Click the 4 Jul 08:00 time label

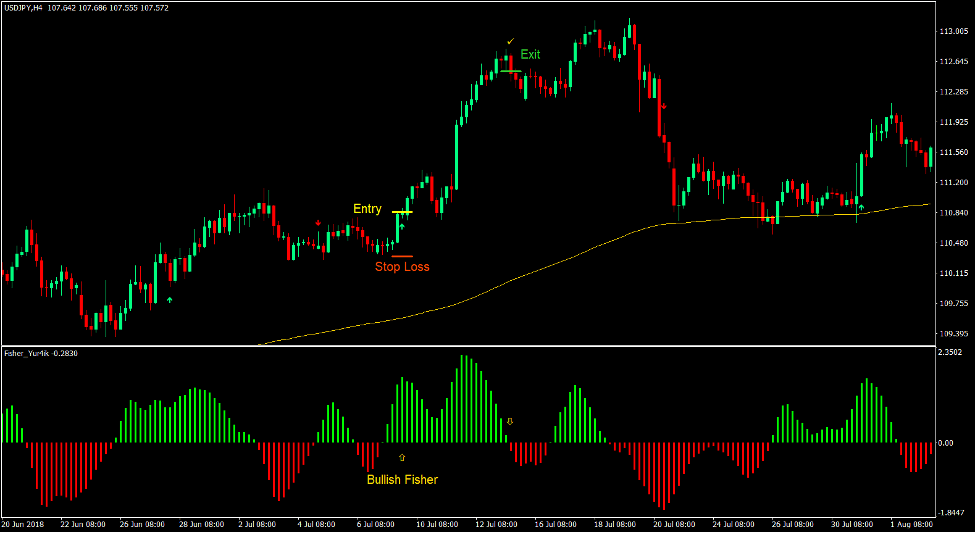(x=317, y=524)
